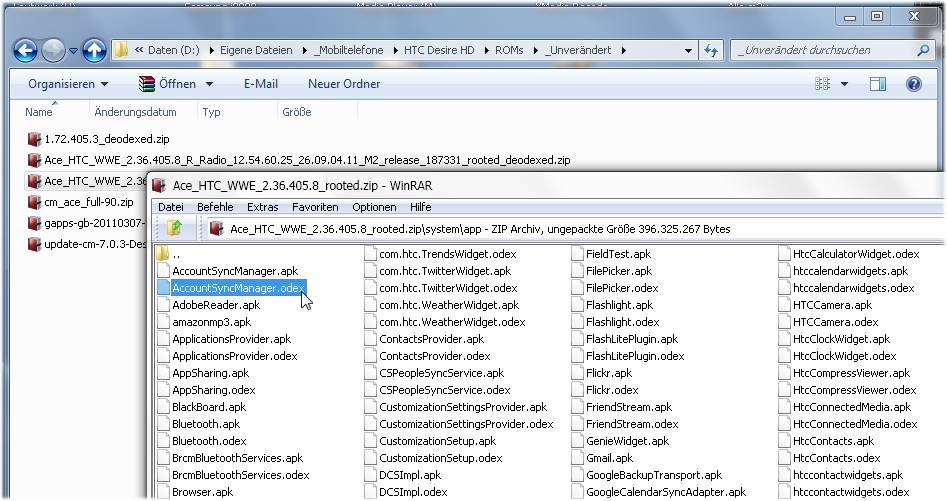Image resolution: width=947 pixels, height=501 pixels.
Task: Open the address bar history dropdown
Action: [x=688, y=51]
